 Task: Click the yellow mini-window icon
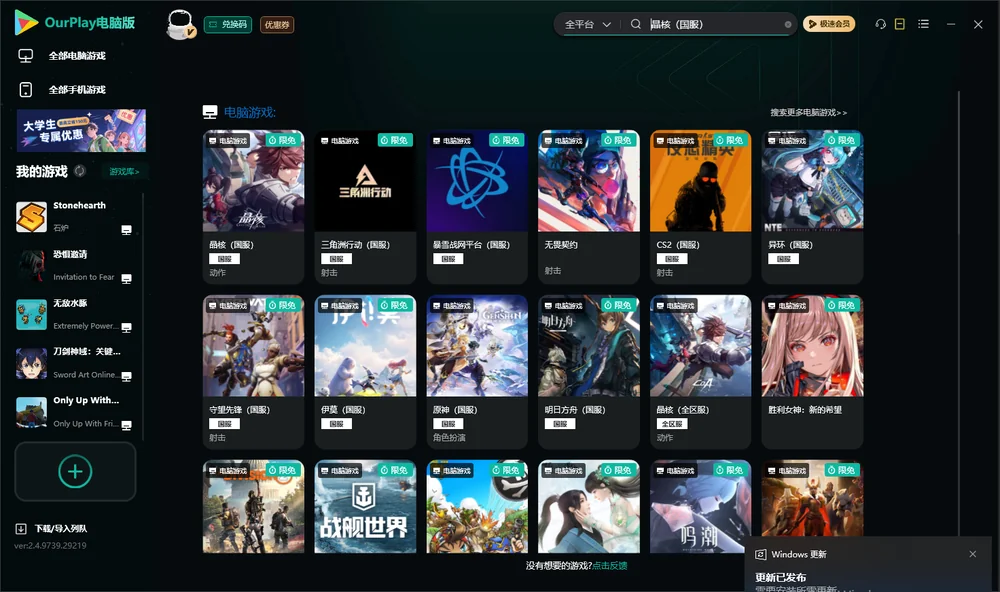click(899, 24)
